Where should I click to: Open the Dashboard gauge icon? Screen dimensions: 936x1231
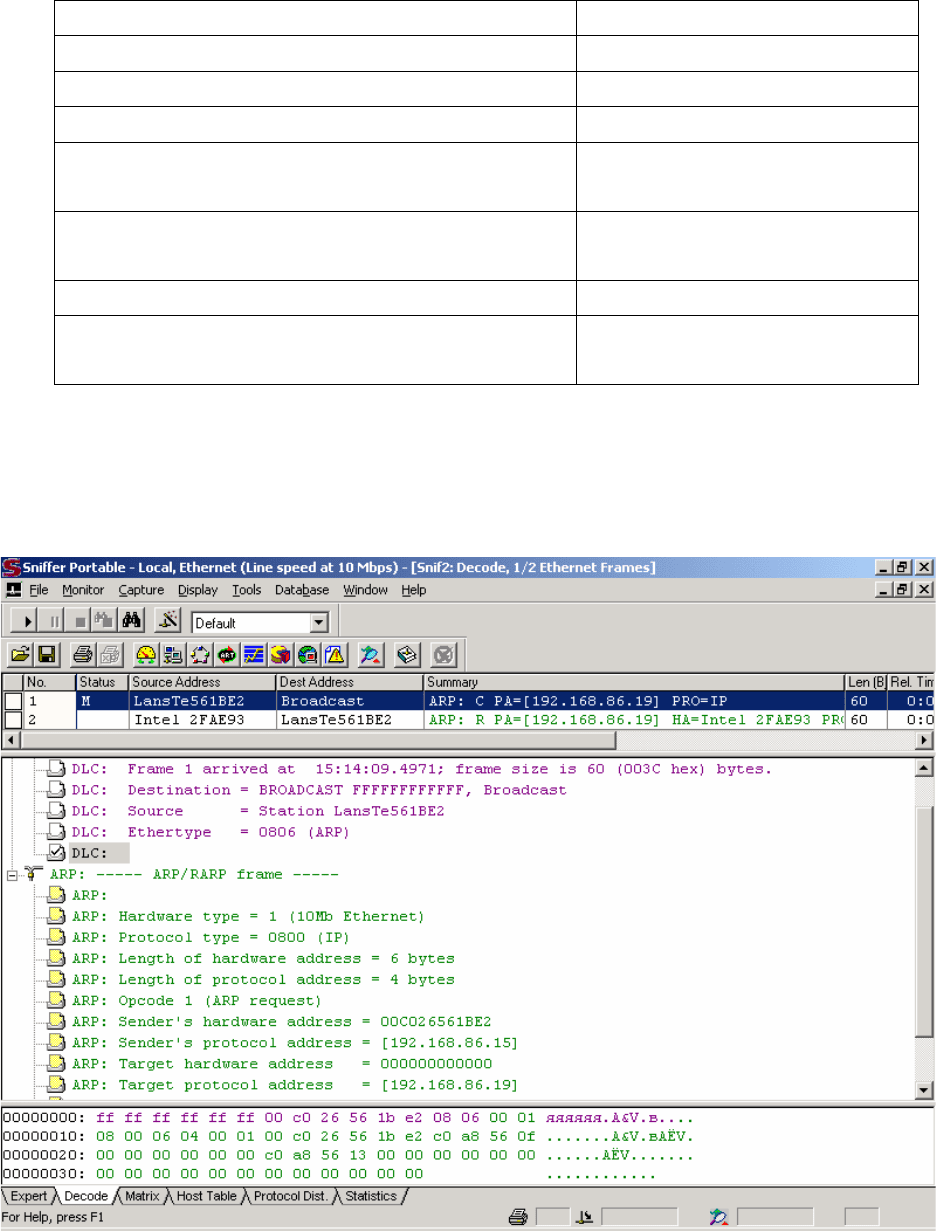coord(146,655)
